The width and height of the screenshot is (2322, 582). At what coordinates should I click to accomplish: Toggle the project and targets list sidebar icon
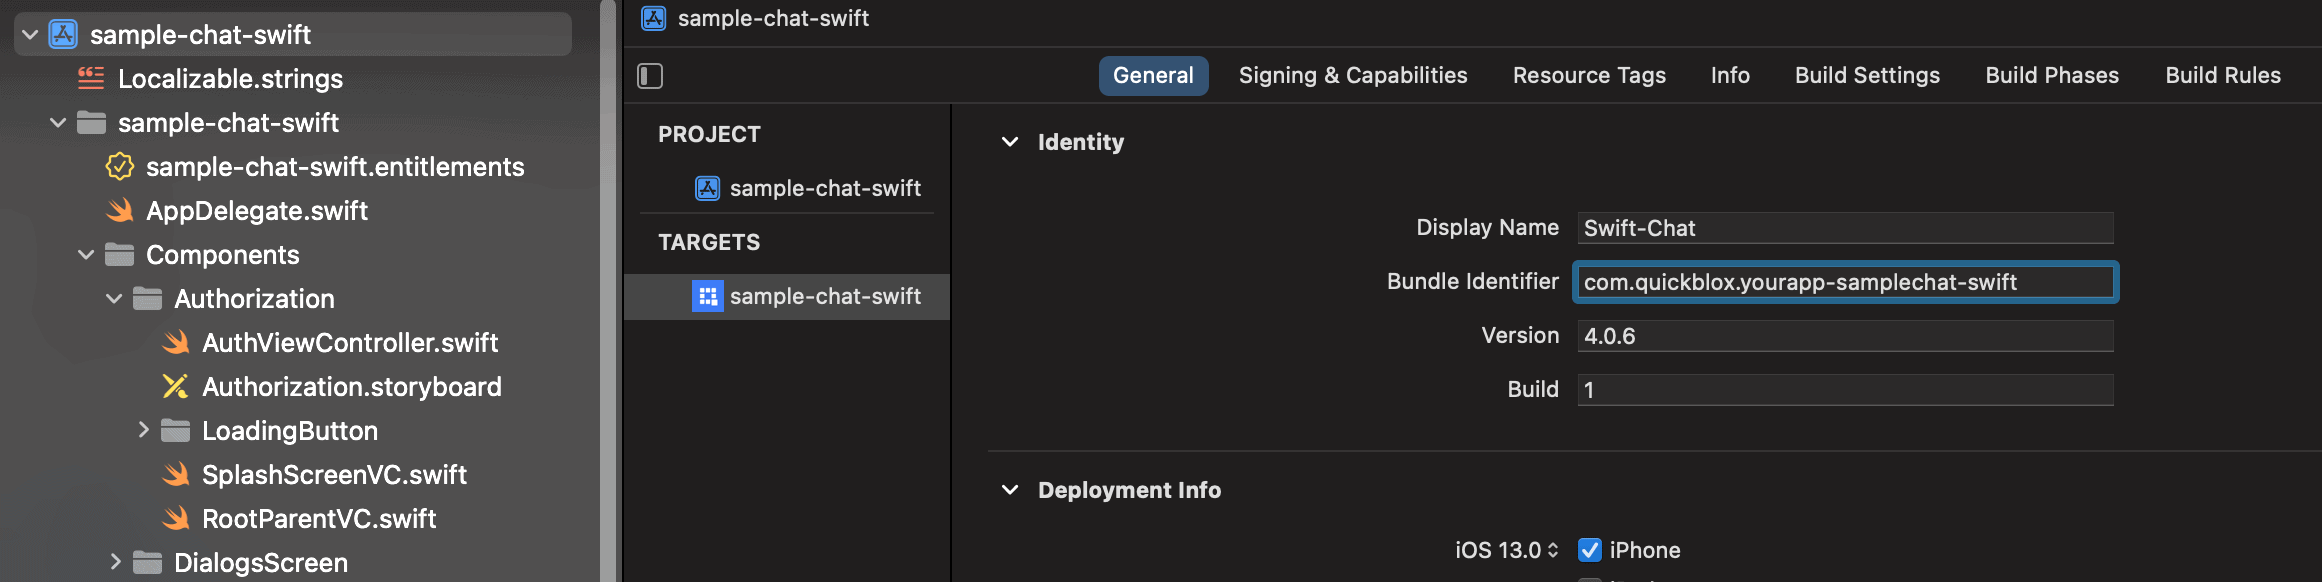[x=650, y=76]
